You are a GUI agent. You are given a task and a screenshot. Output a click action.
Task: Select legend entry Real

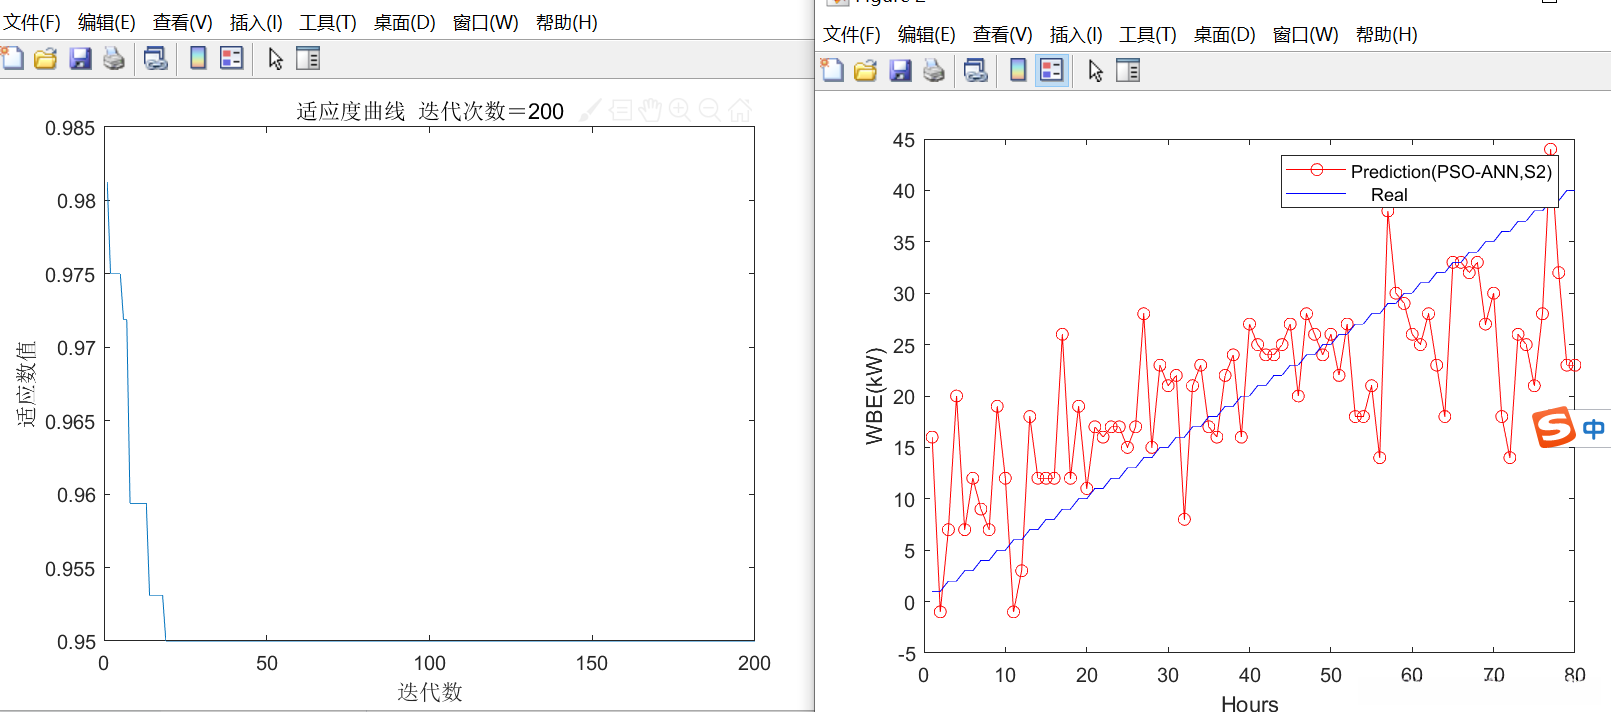click(1389, 195)
